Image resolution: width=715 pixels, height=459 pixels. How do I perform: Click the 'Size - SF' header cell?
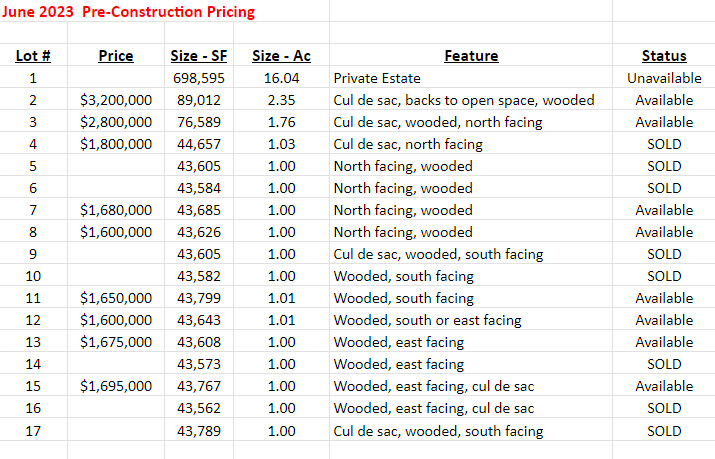click(x=200, y=56)
